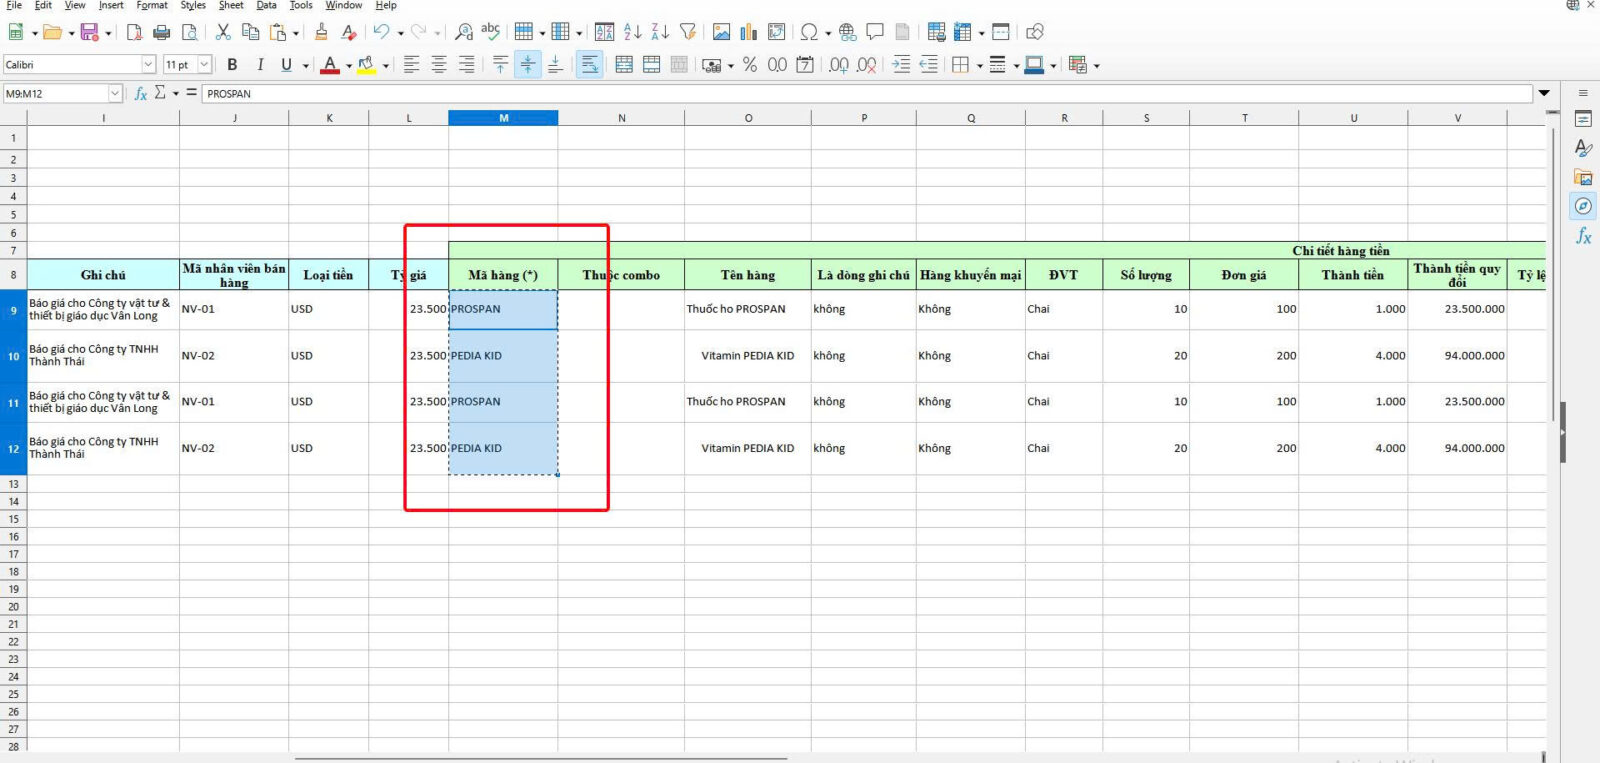Click the Merge and Center Cells icon
The width and height of the screenshot is (1600, 763).
pyautogui.click(x=624, y=65)
